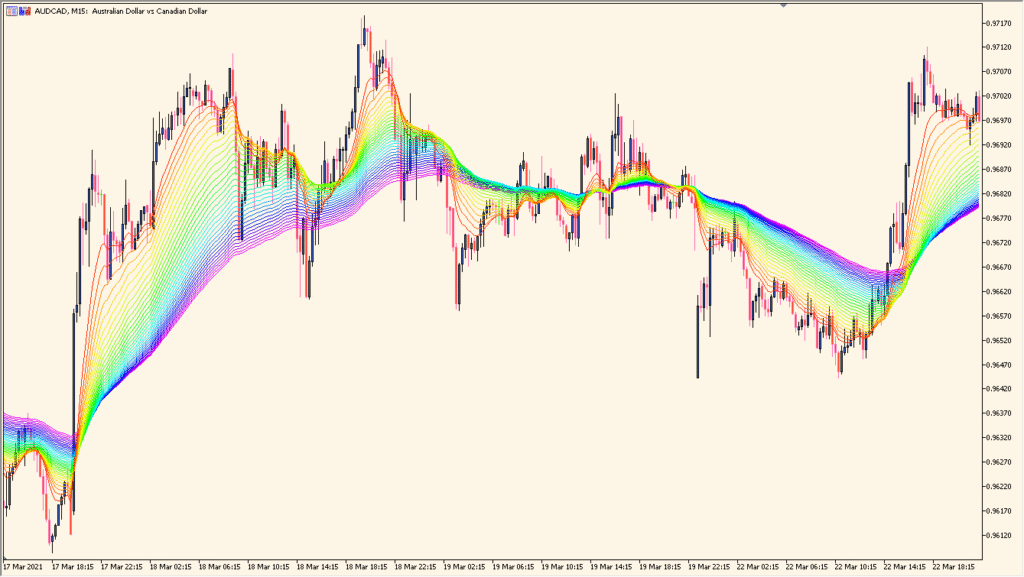Click the 0.96570 price label
1024x577 pixels.
coord(998,316)
